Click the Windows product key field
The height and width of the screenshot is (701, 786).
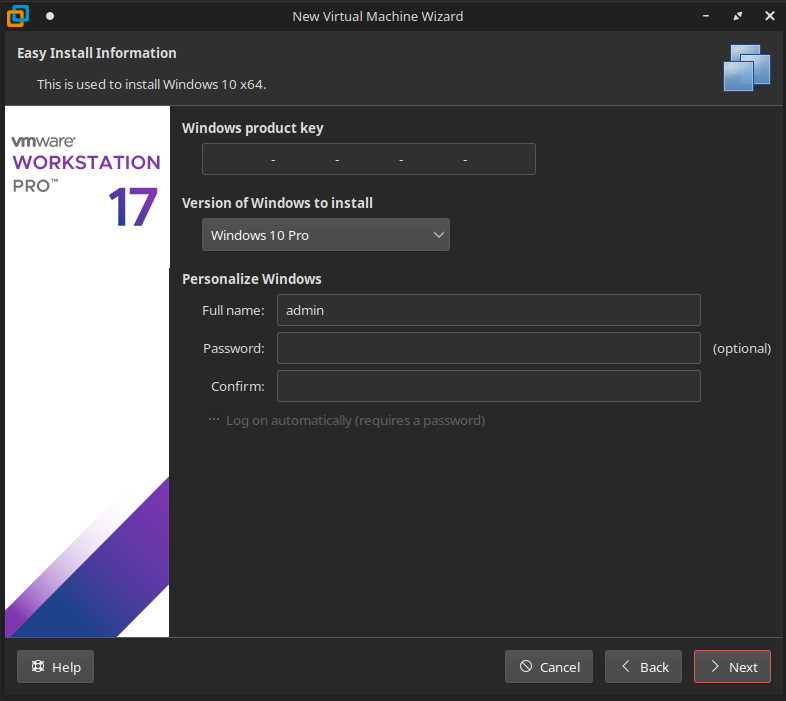tap(368, 159)
